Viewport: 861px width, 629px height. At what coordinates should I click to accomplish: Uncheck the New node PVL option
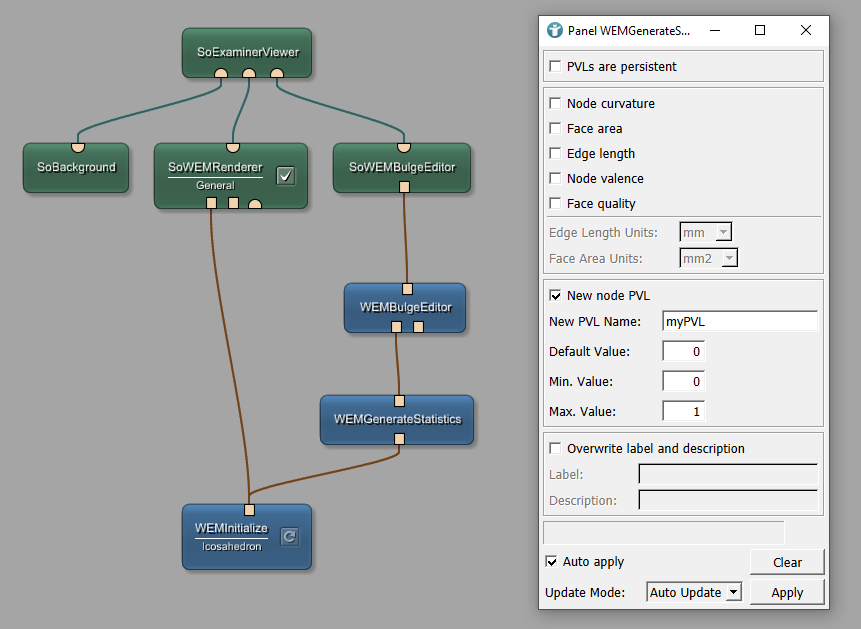tap(556, 296)
